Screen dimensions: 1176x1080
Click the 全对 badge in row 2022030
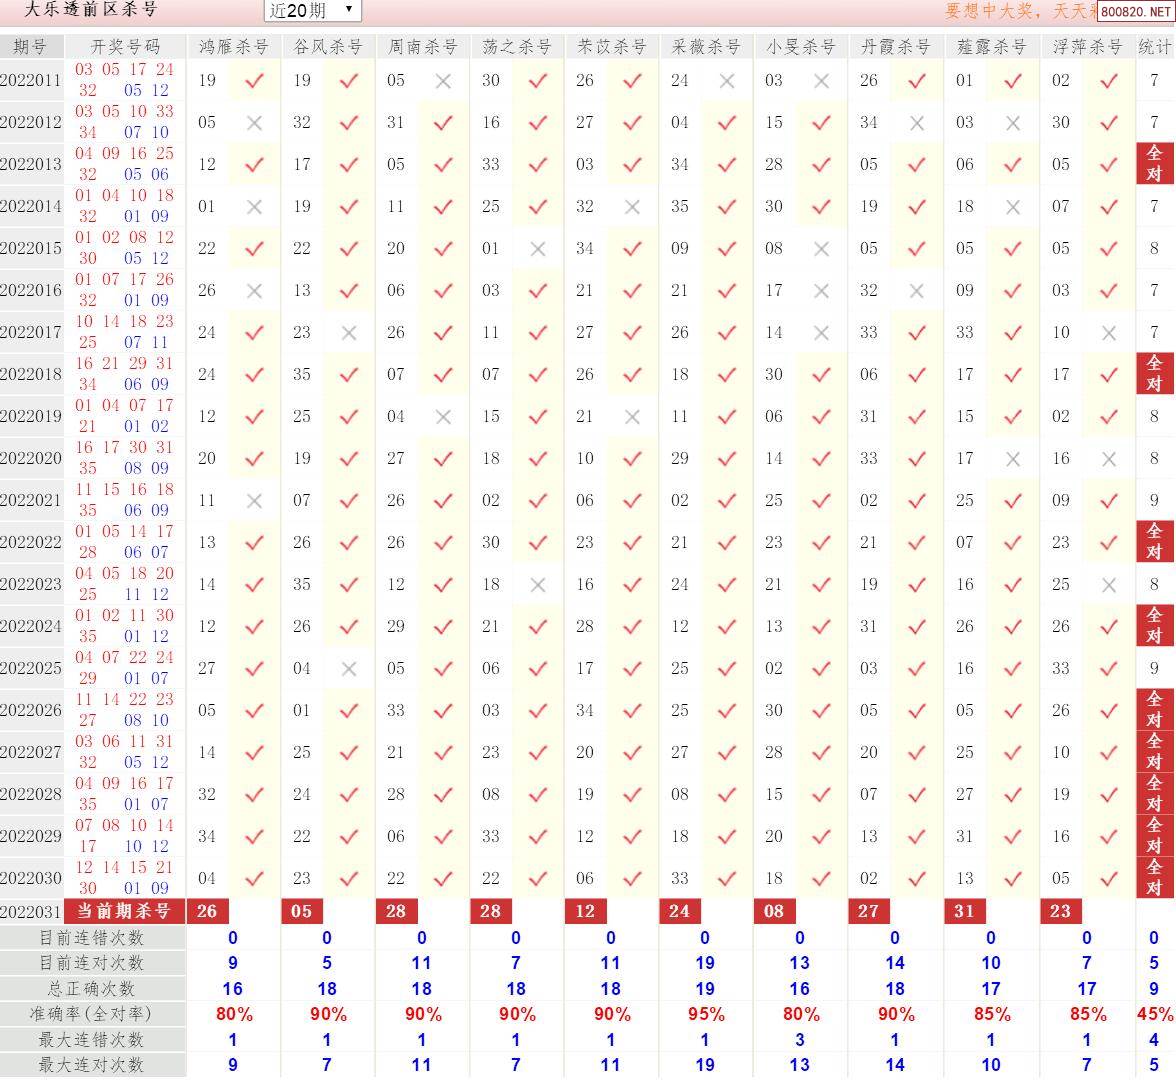tap(1154, 878)
